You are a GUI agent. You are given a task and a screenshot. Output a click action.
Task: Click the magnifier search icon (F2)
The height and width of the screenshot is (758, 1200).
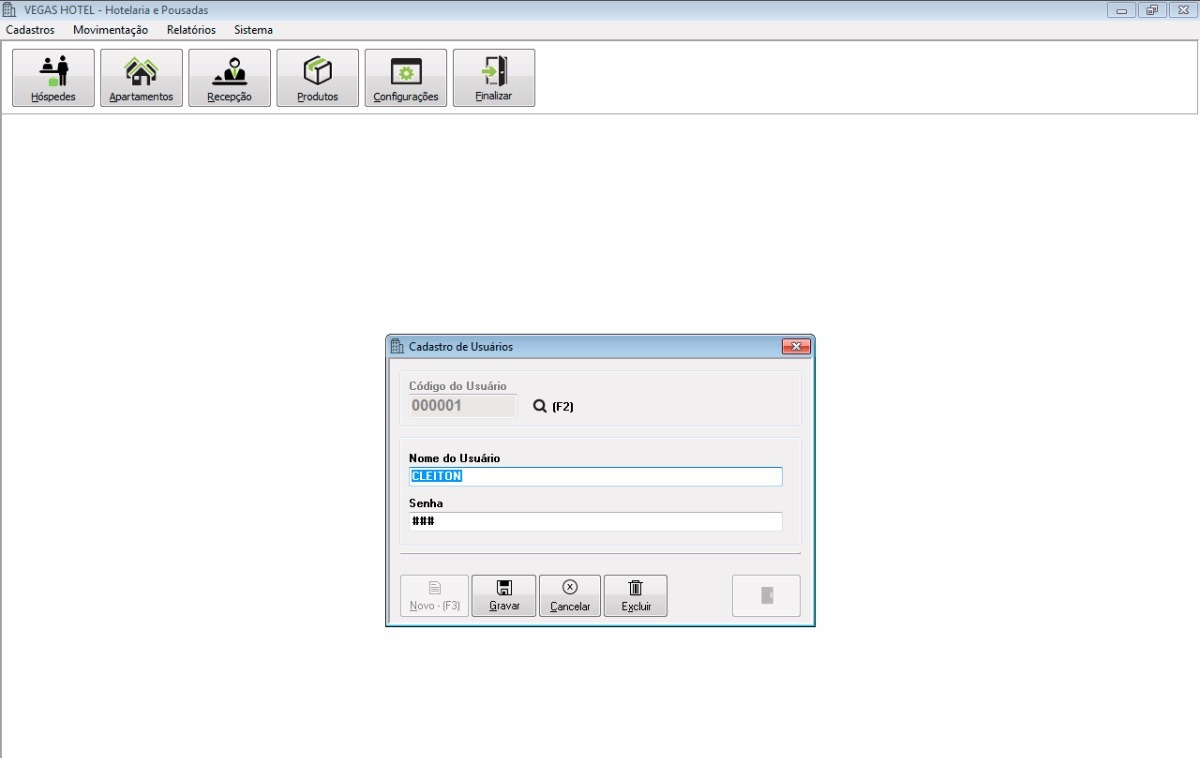[x=540, y=406]
